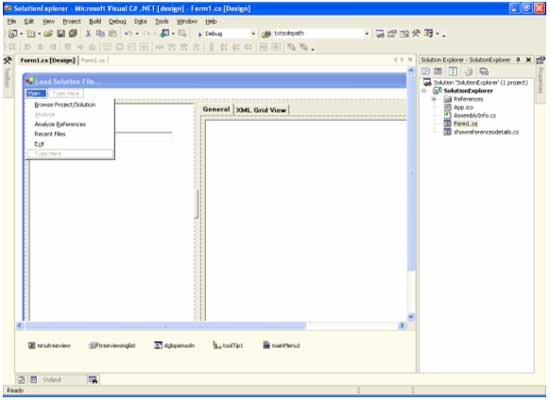Click the designer vertical scrollbar down arrow
550x400 pixels.
click(411, 316)
